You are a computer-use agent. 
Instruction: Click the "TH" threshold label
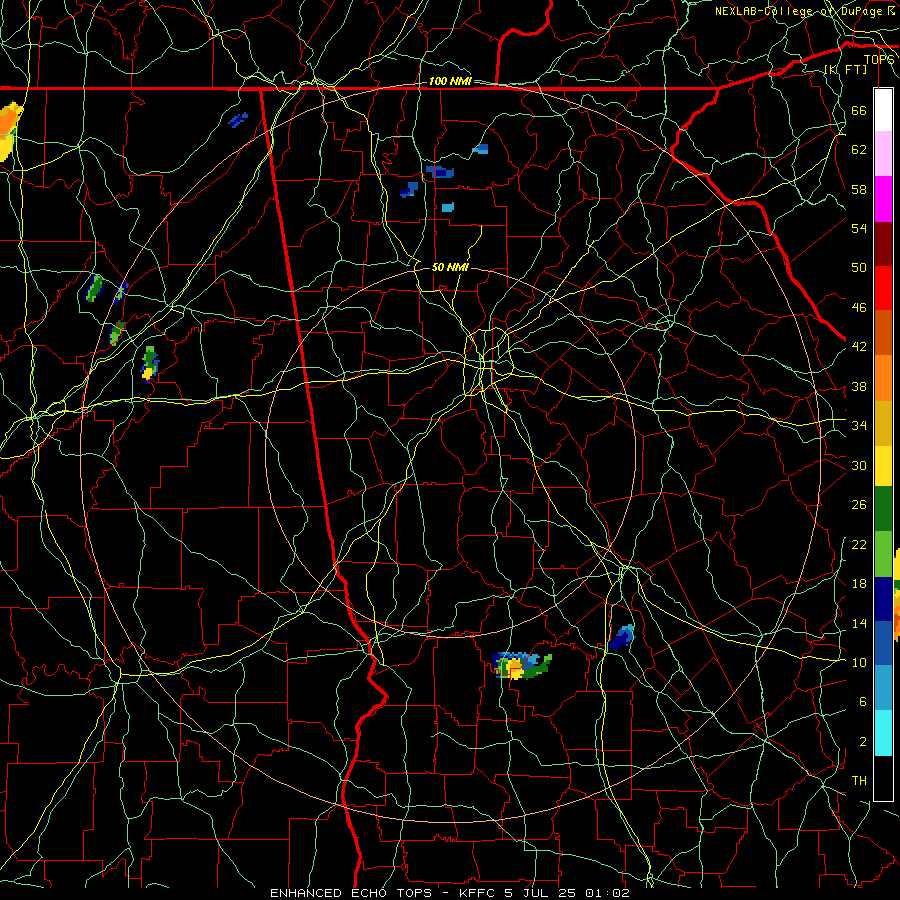coord(859,781)
